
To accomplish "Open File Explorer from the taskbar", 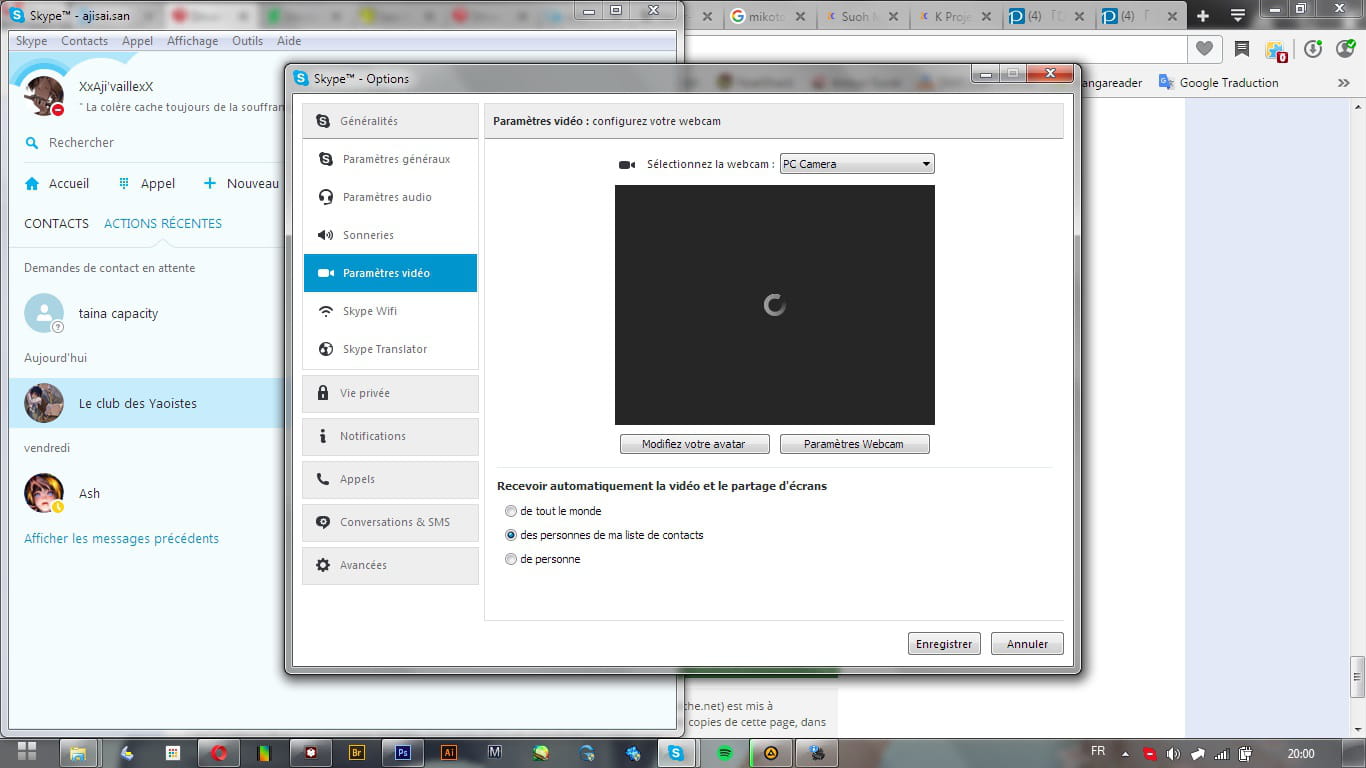I will [x=77, y=753].
